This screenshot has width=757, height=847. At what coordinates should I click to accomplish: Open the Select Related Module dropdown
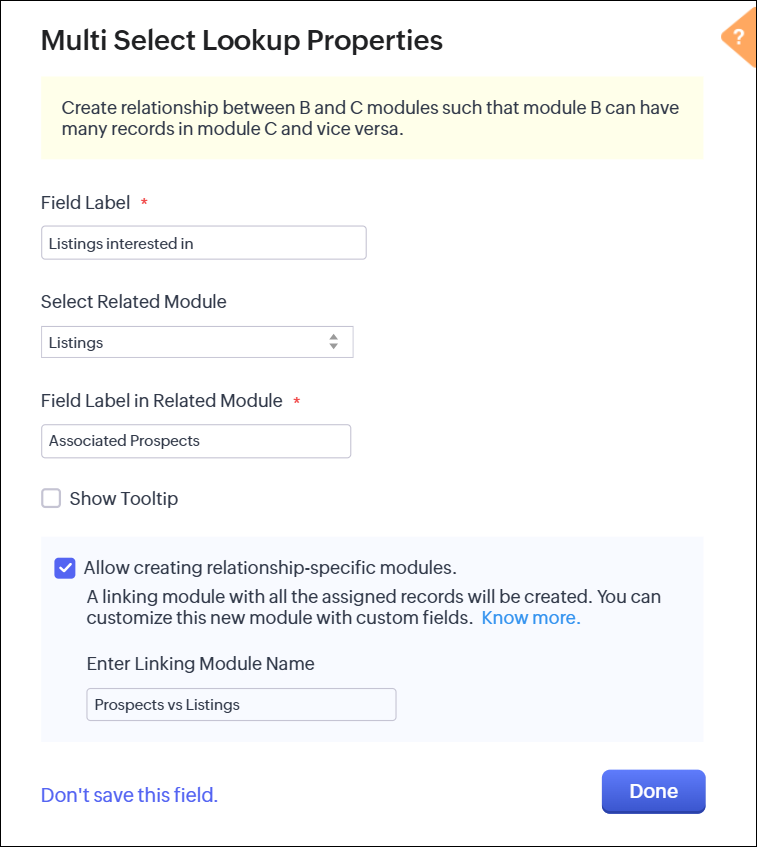pos(197,342)
